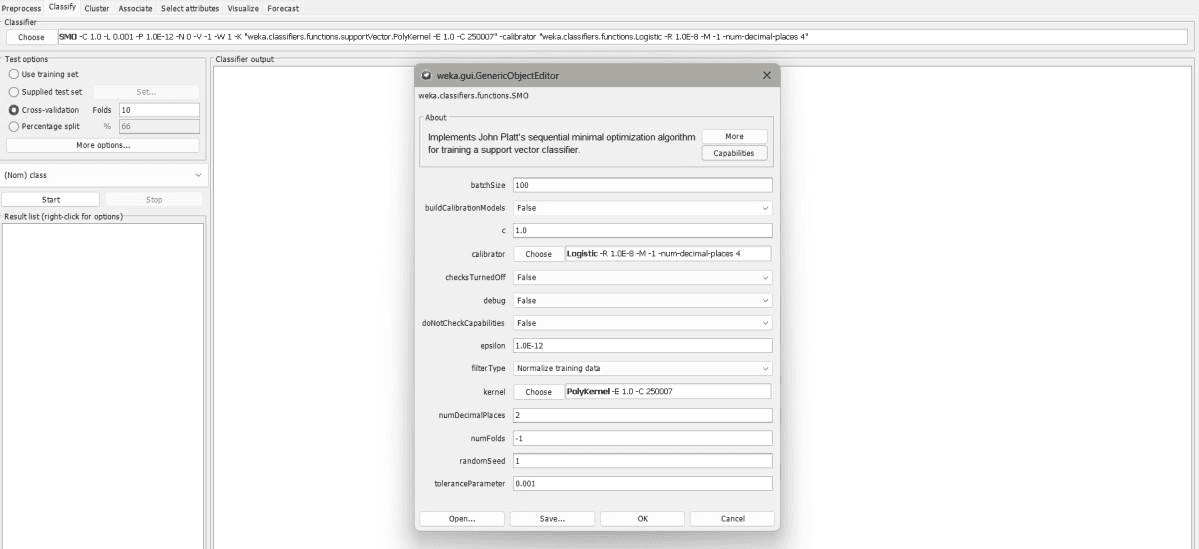Image resolution: width=1199 pixels, height=549 pixels.
Task: Click the c parameter field
Action: pyautogui.click(x=642, y=230)
